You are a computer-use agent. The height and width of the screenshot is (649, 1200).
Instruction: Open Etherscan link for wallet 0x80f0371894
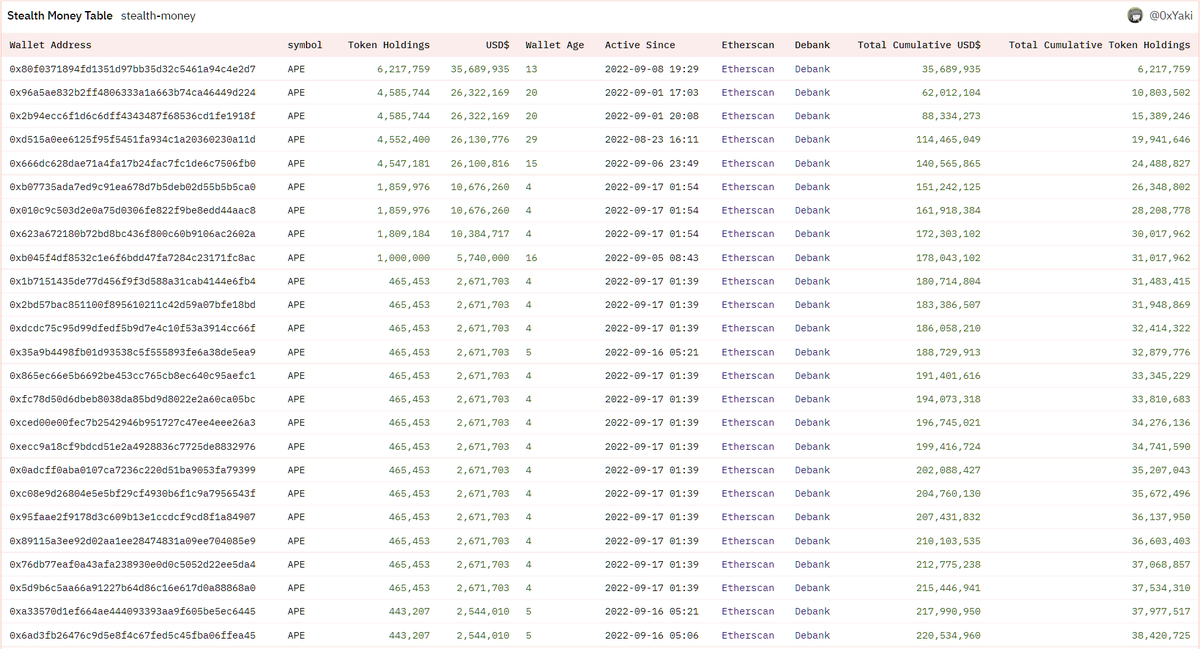[748, 69]
